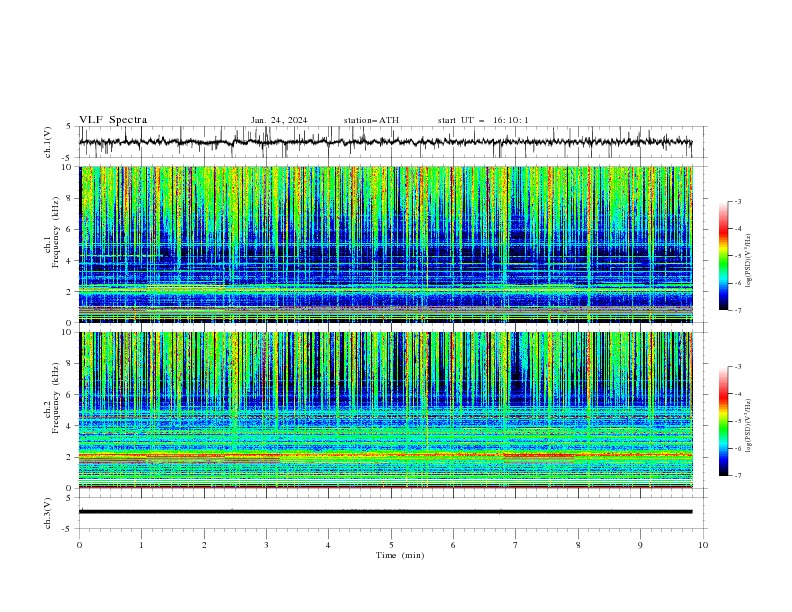
Task: Click the ch.3 voltage waveform trace
Action: tap(386, 512)
